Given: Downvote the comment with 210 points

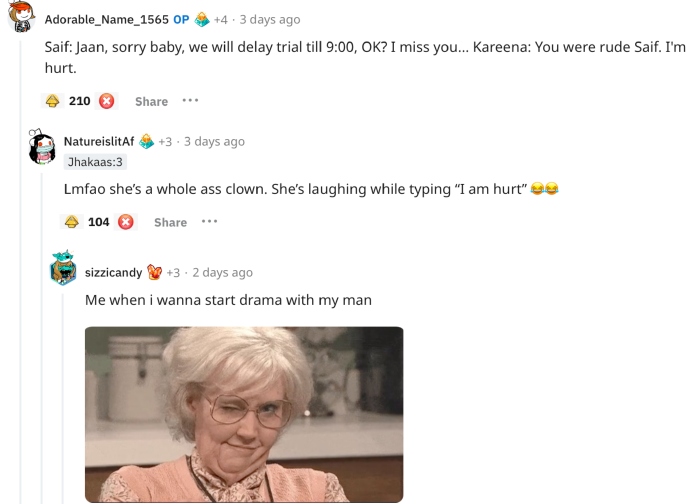Looking at the screenshot, I should pyautogui.click(x=106, y=101).
